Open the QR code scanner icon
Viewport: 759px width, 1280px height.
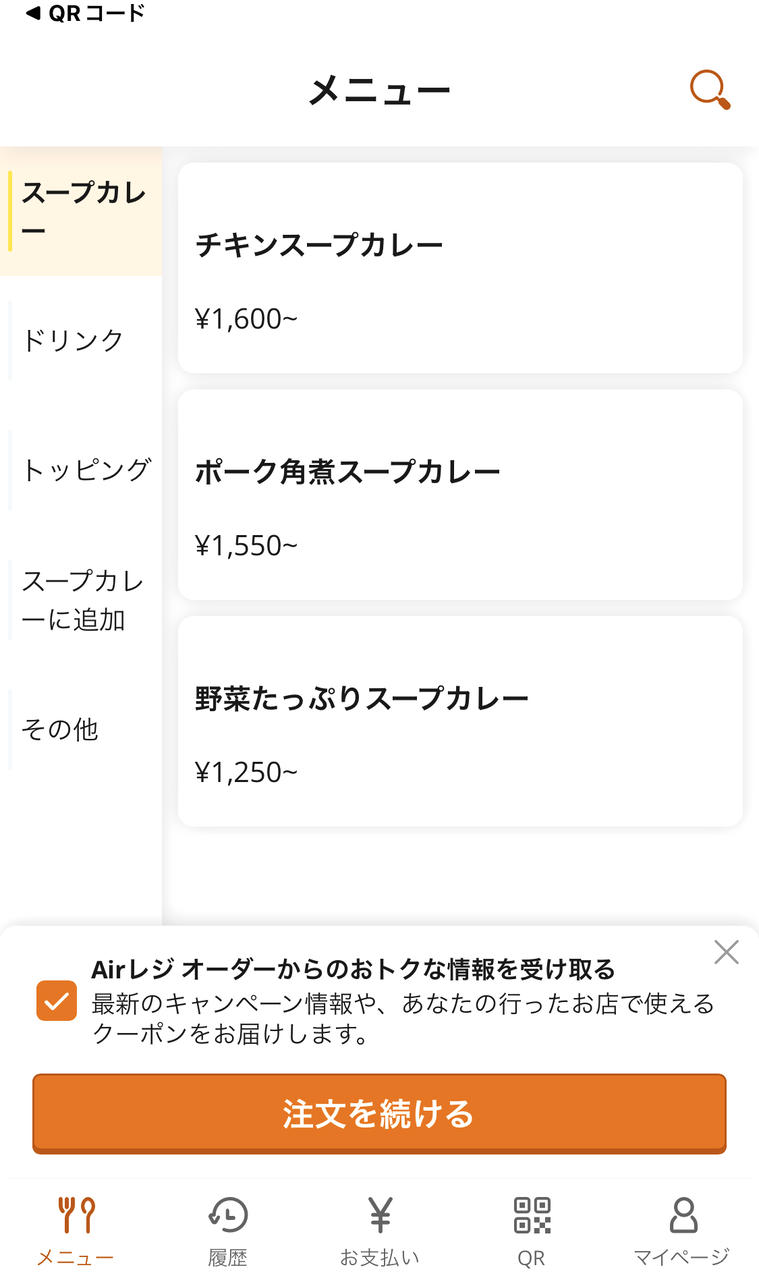point(532,1215)
